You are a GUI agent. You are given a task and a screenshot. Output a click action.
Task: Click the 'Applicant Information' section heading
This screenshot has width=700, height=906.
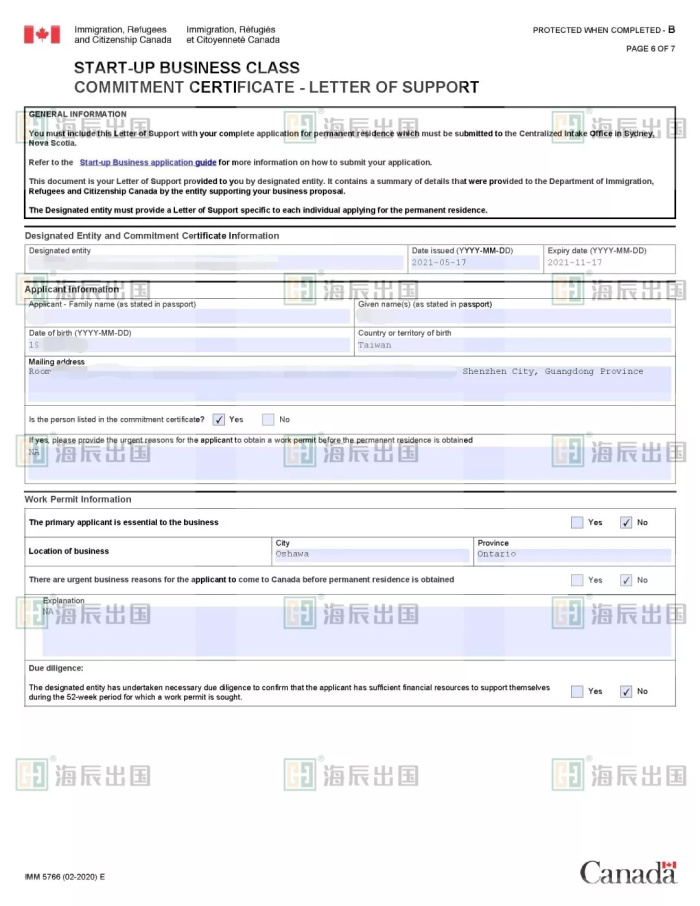72,289
